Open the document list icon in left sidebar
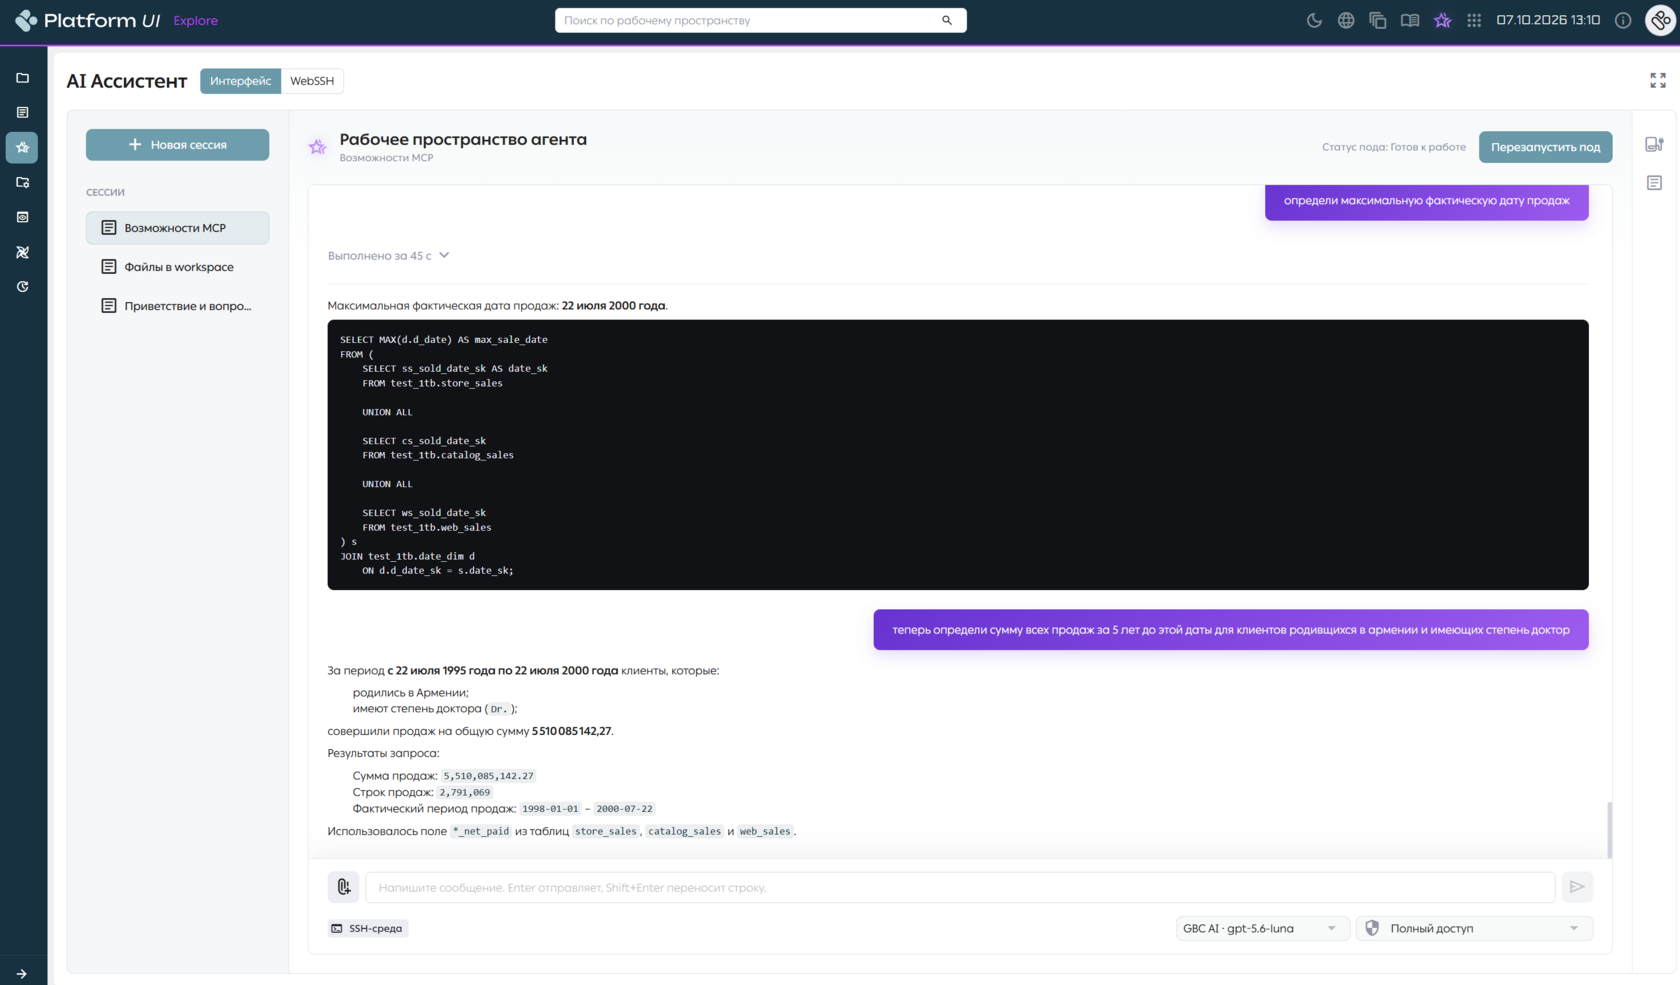 (x=22, y=113)
